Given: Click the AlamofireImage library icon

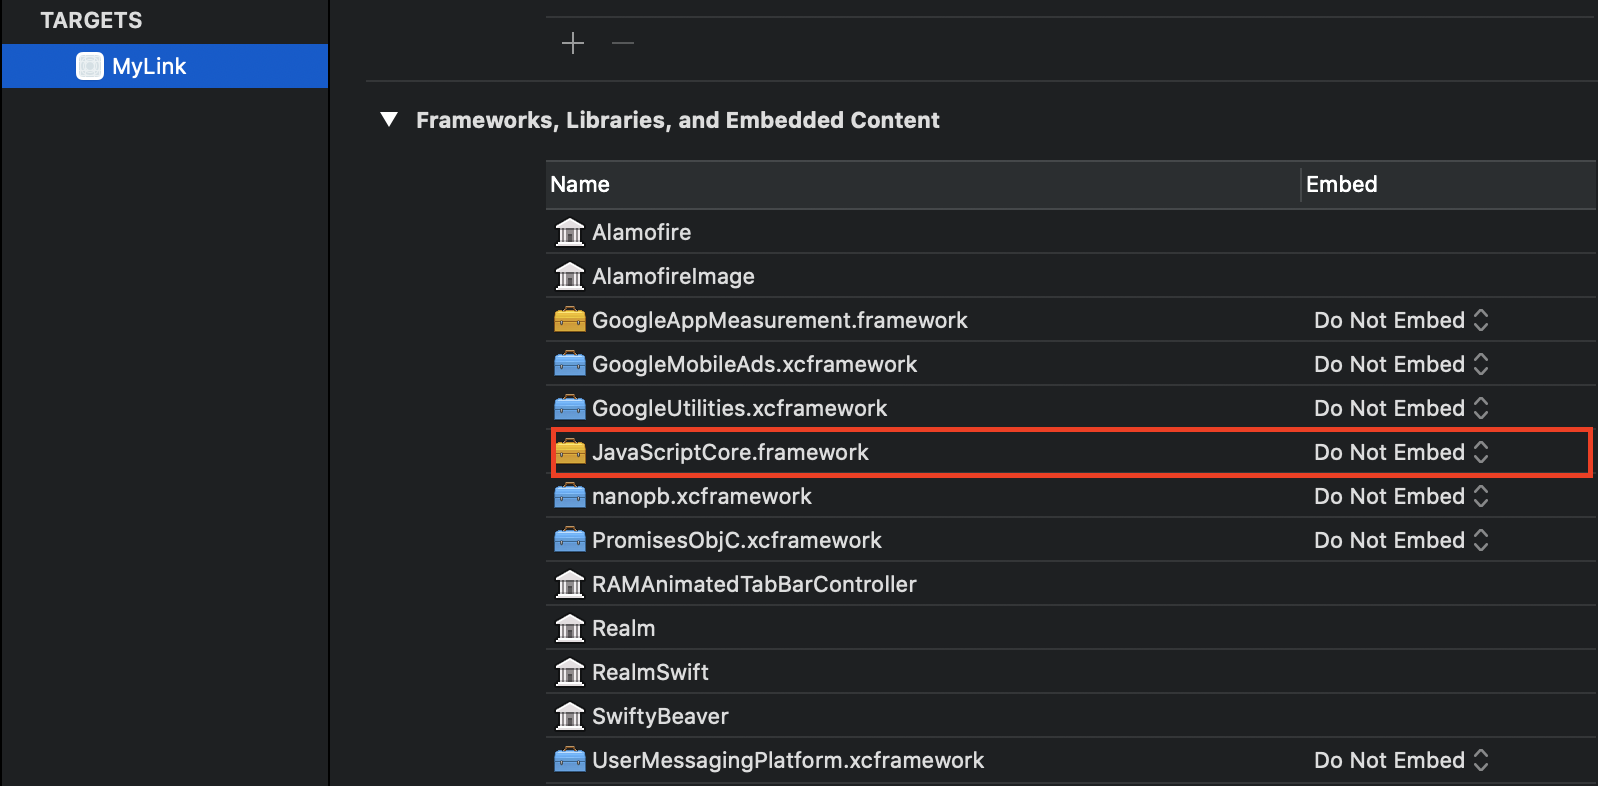Looking at the screenshot, I should pyautogui.click(x=570, y=276).
